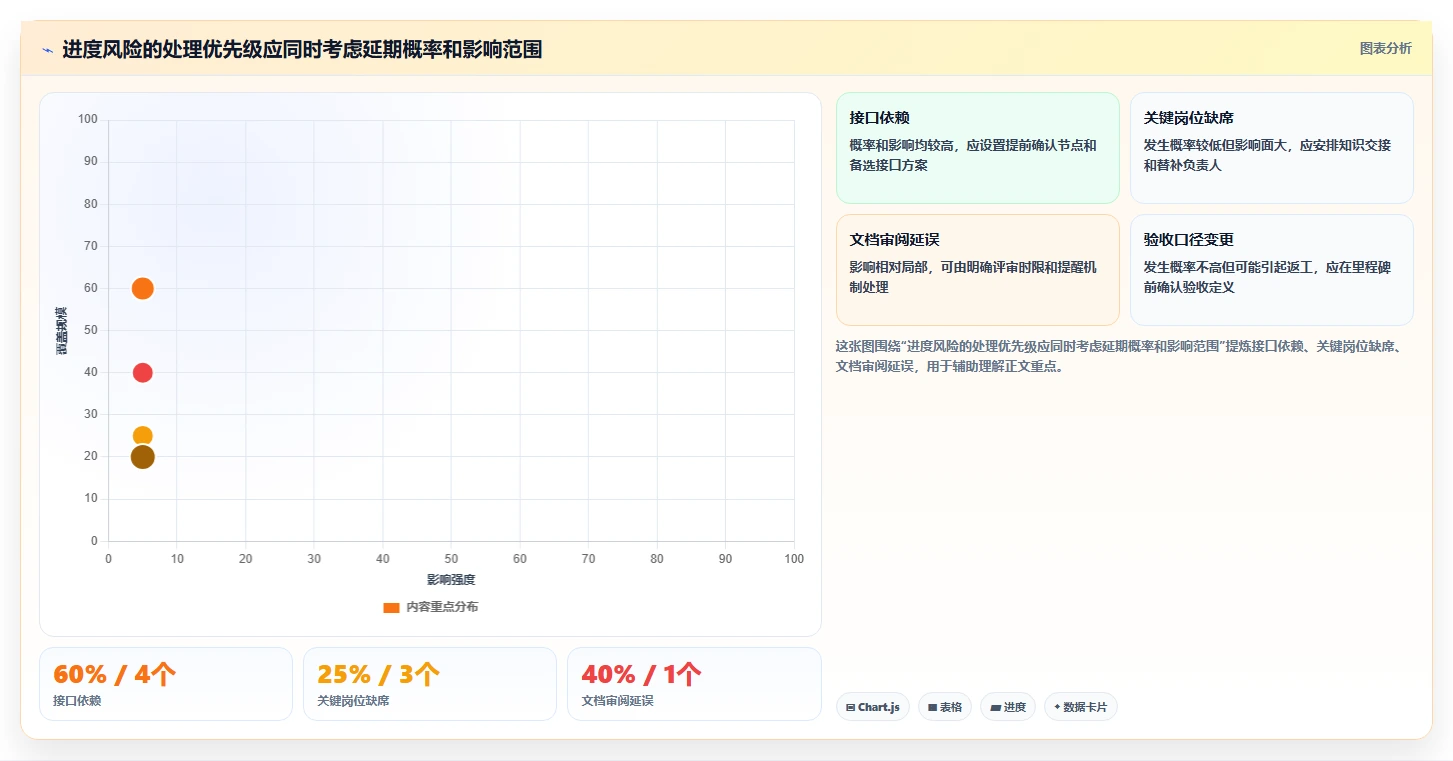This screenshot has height=761, width=1453.
Task: Click the x-axis tick label 50
Action: point(451,559)
